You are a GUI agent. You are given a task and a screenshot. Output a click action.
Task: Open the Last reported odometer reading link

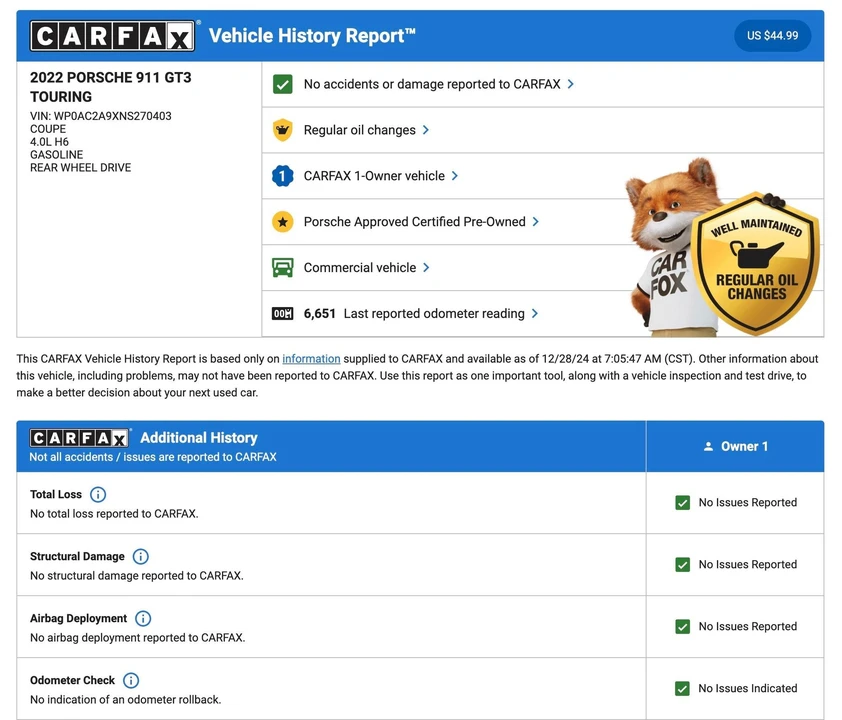point(434,314)
